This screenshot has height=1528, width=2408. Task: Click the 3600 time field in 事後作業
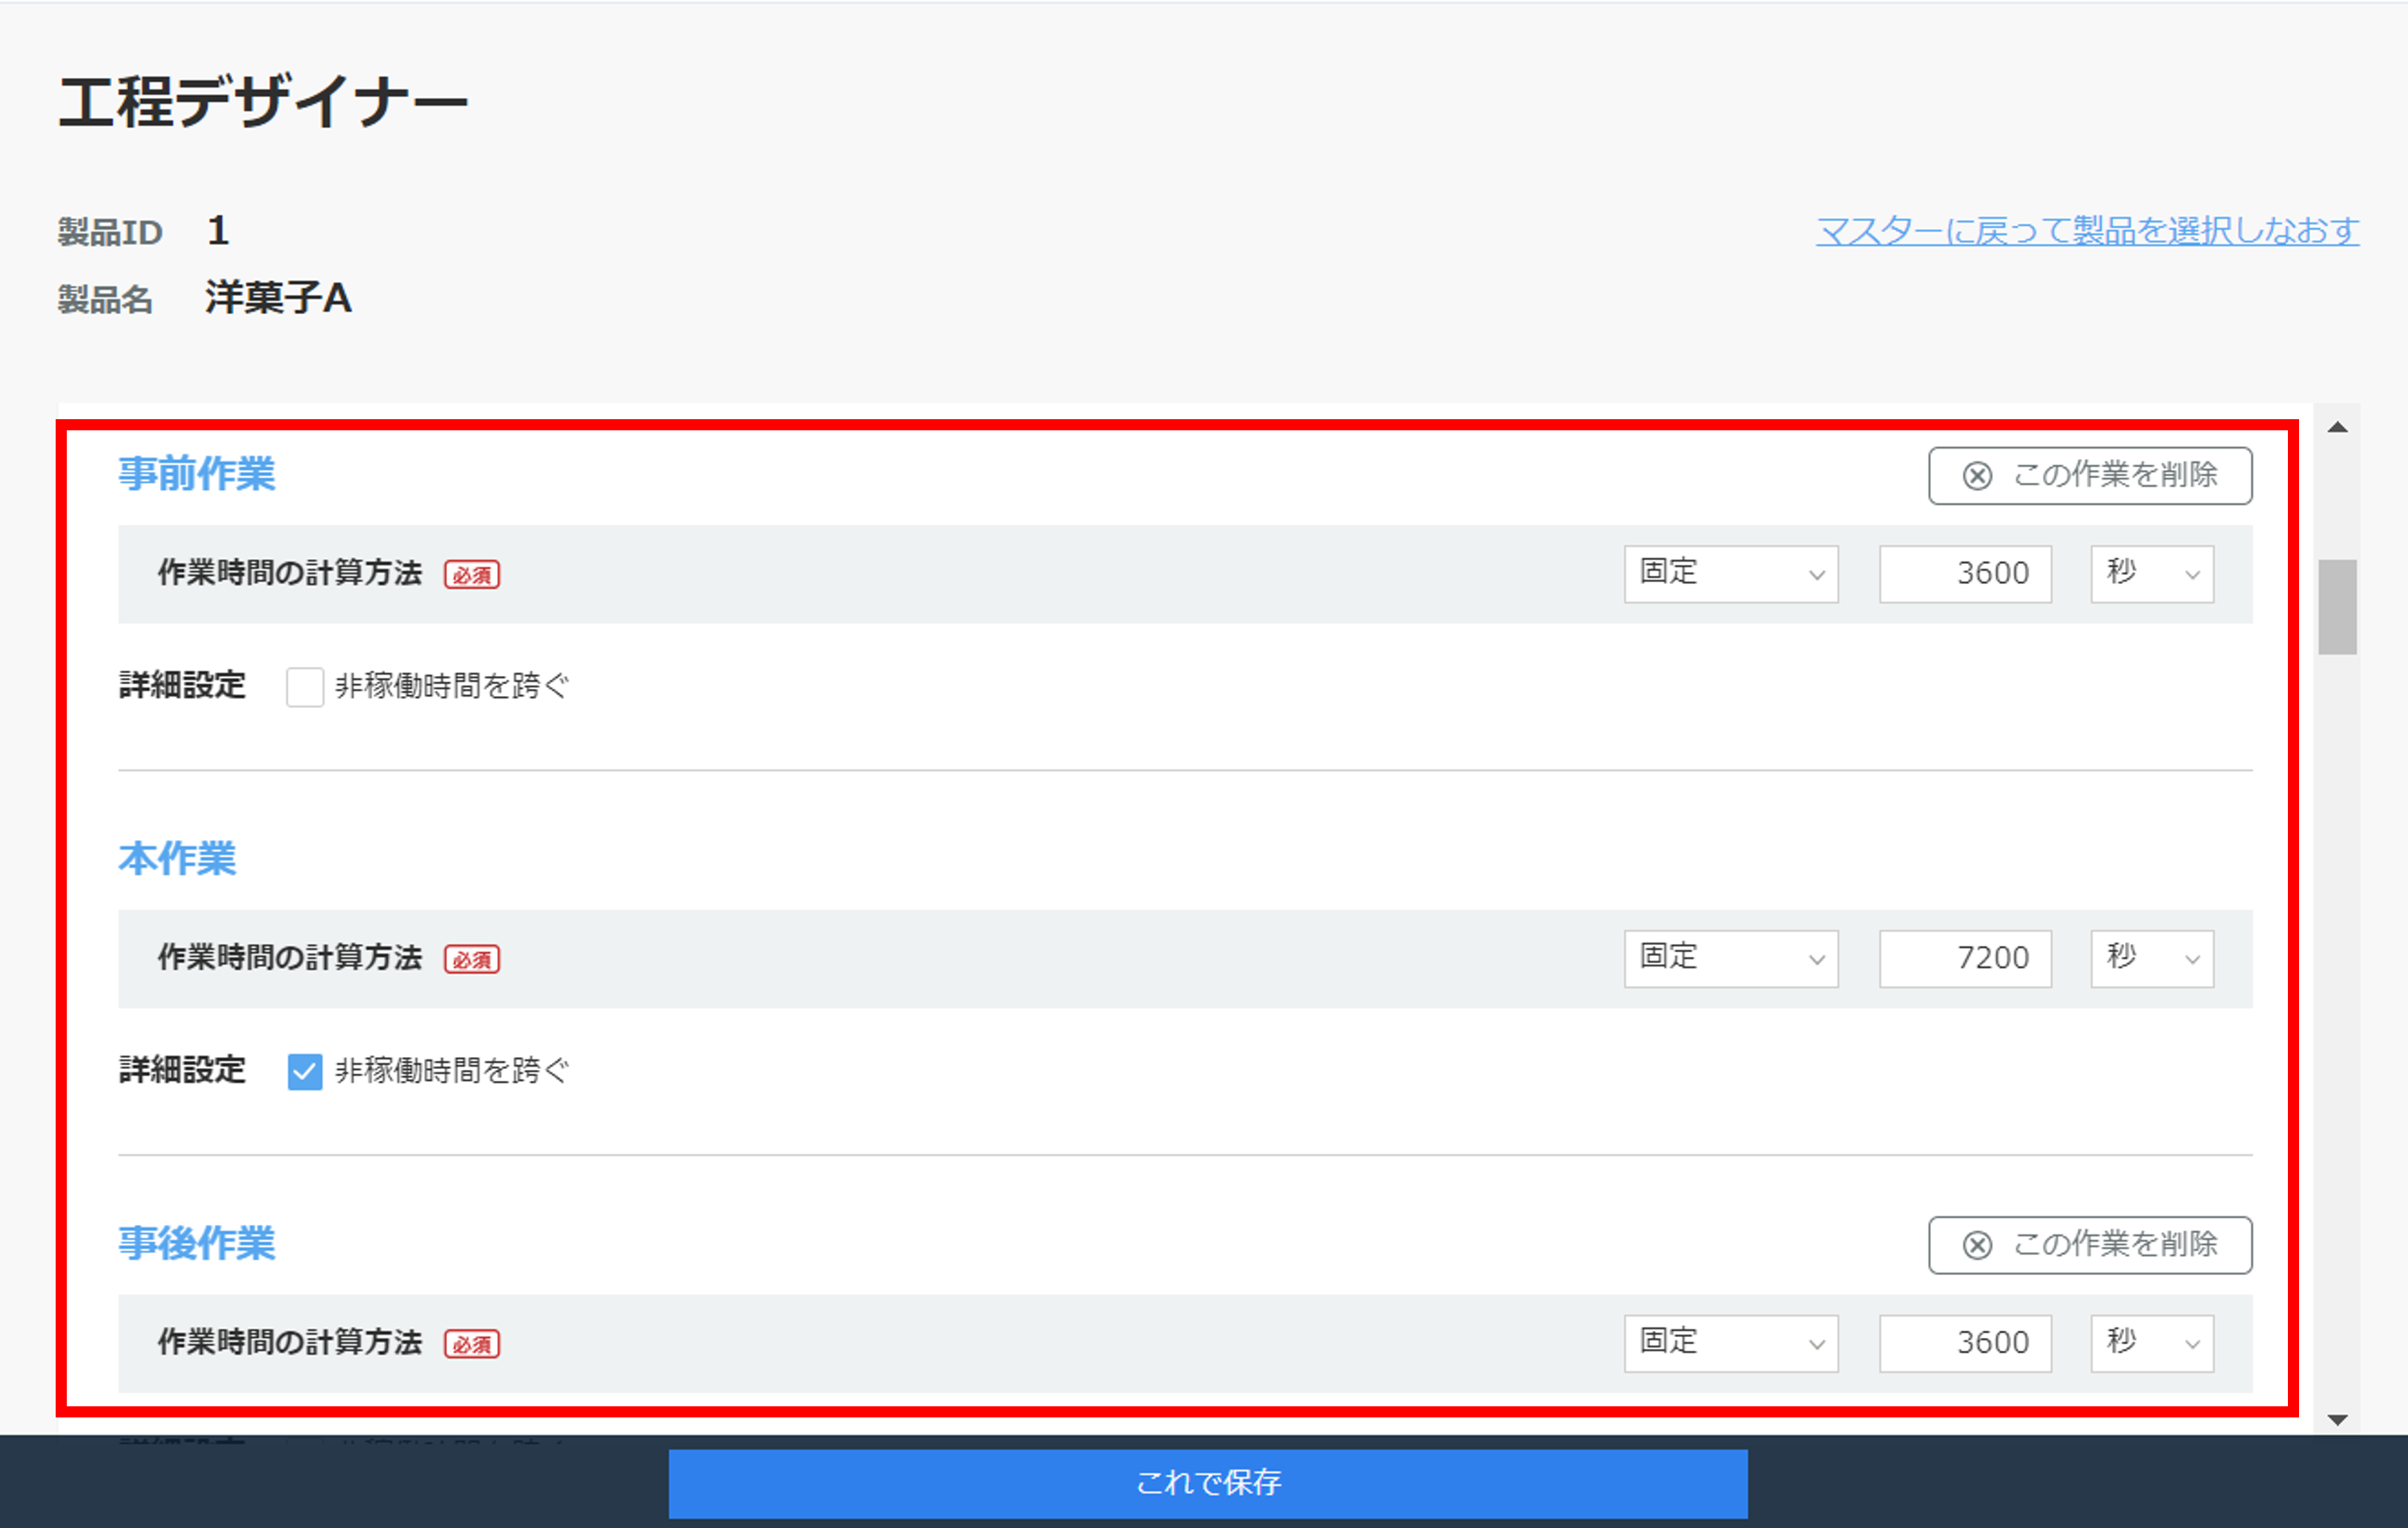click(x=1965, y=1343)
